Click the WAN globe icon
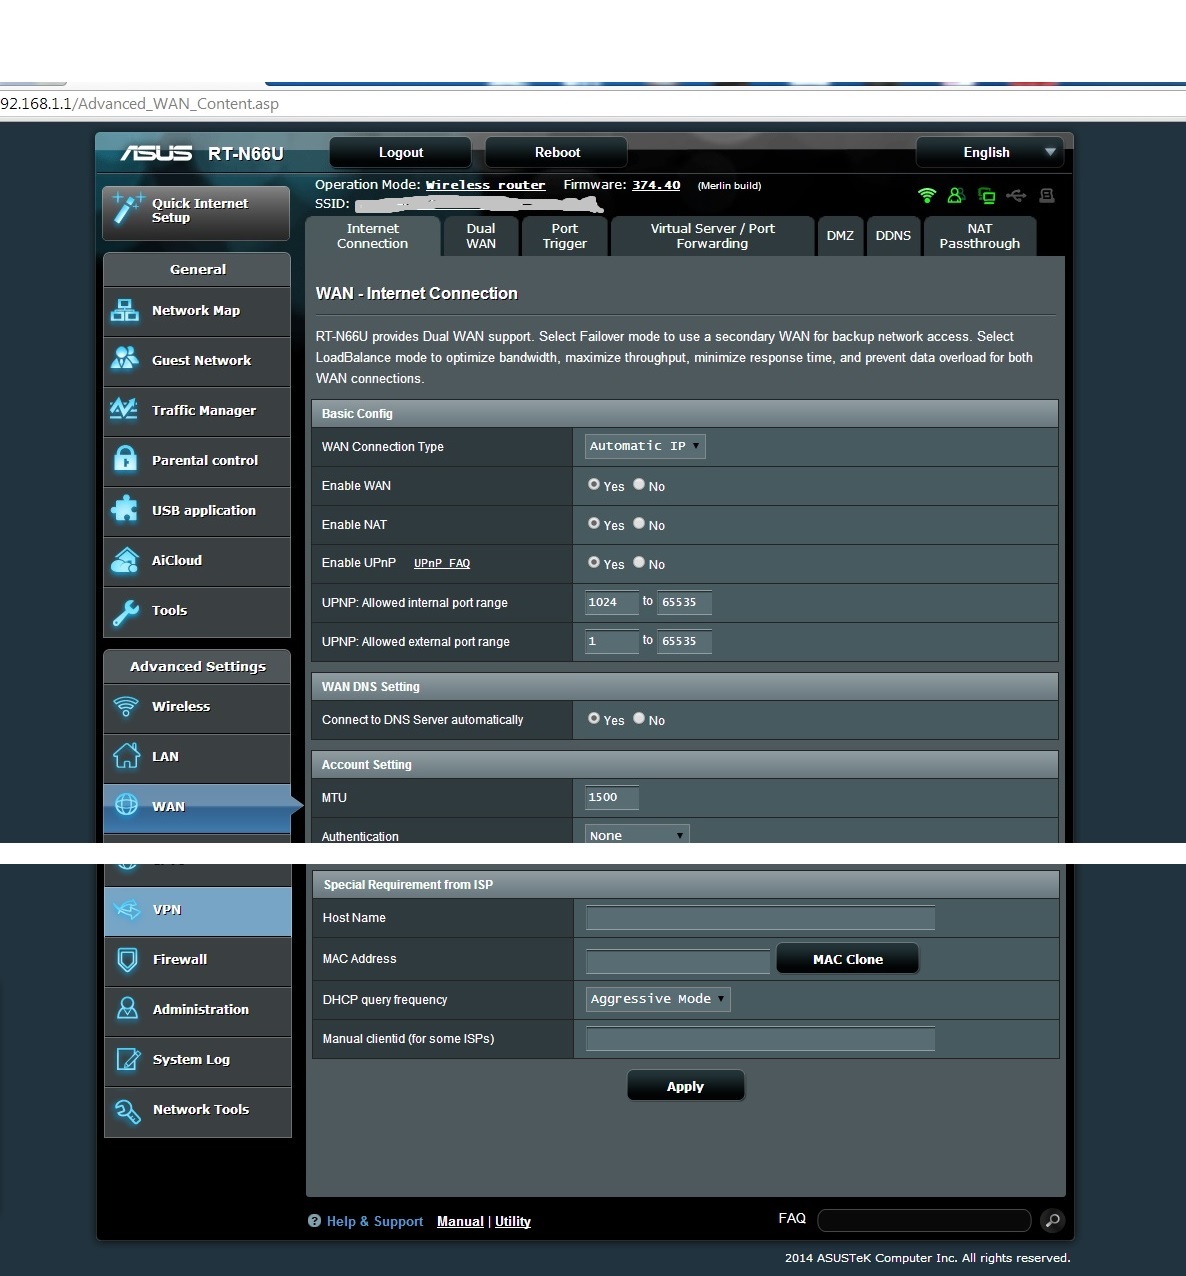Viewport: 1186px width, 1276px height. coord(126,804)
